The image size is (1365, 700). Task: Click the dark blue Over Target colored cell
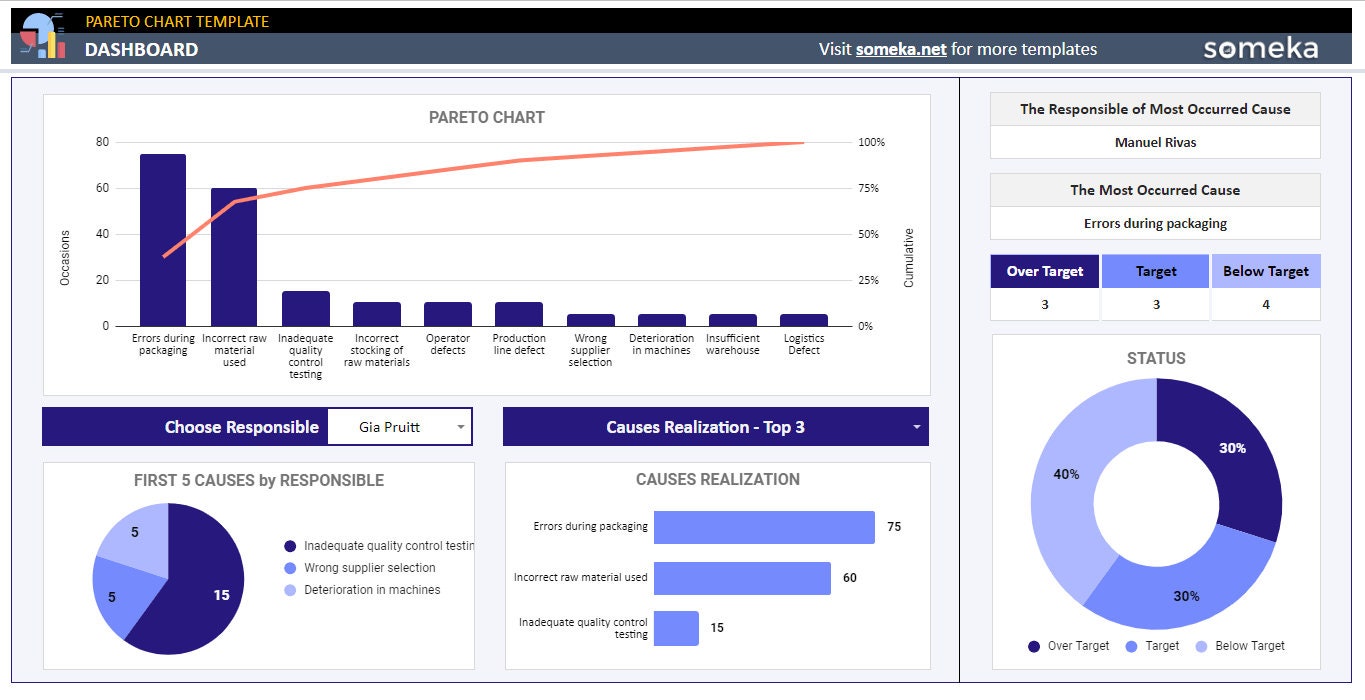click(x=1044, y=270)
